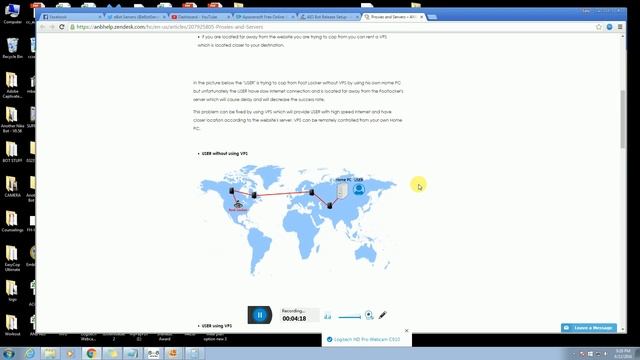Viewport: 640px width, 360px height.
Task: Open the Counselings desktop folder
Action: tap(12, 222)
